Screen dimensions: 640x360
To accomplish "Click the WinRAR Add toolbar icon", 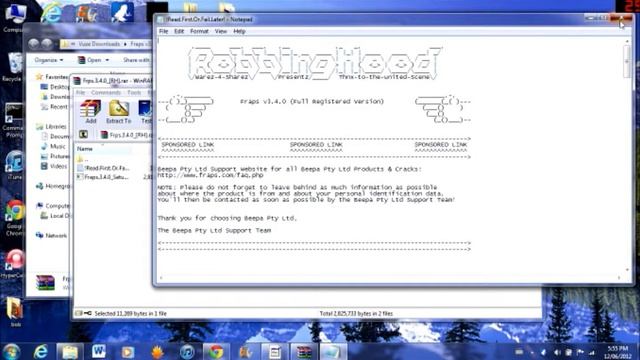I will (90, 111).
